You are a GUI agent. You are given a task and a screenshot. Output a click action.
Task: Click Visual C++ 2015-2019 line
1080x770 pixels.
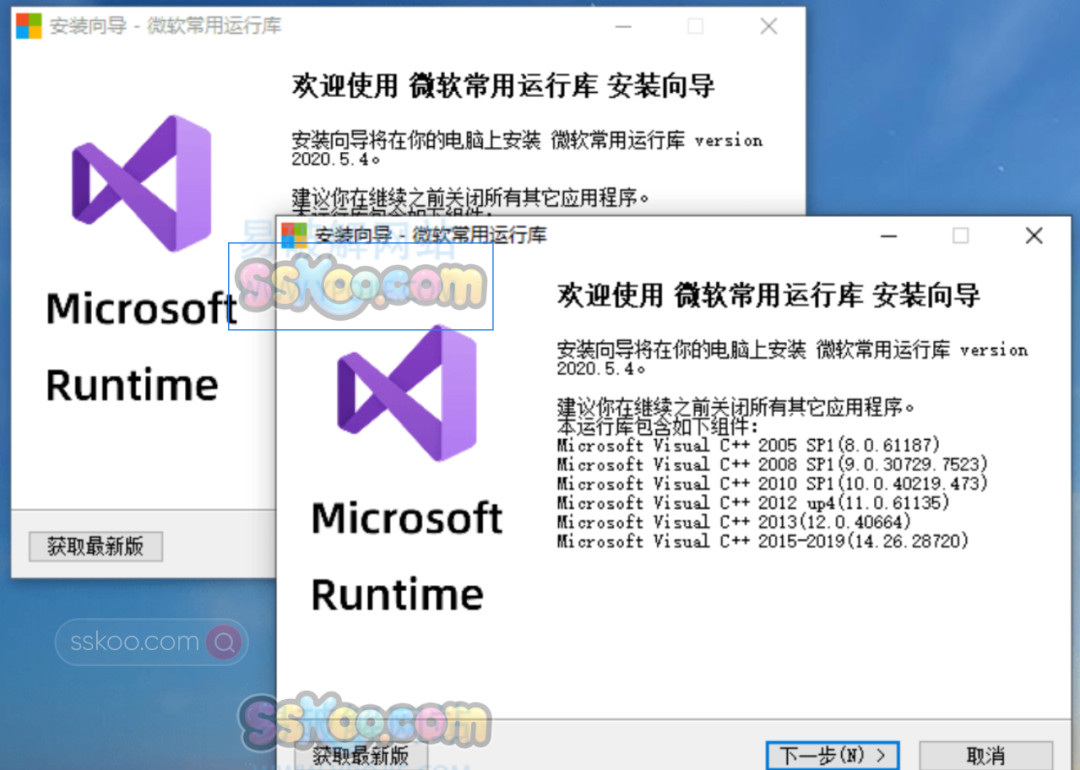coord(762,541)
